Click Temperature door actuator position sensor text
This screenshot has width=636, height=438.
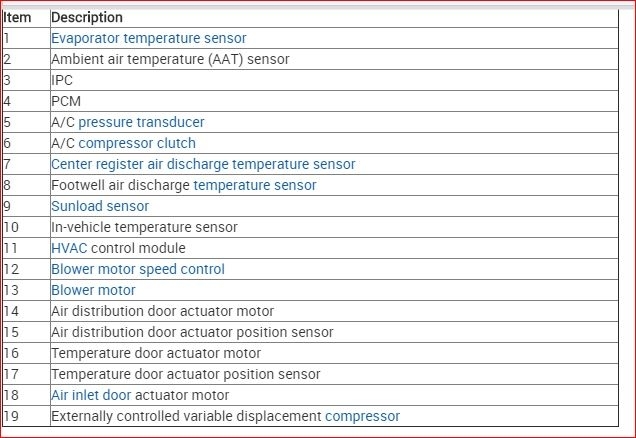pyautogui.click(x=186, y=374)
